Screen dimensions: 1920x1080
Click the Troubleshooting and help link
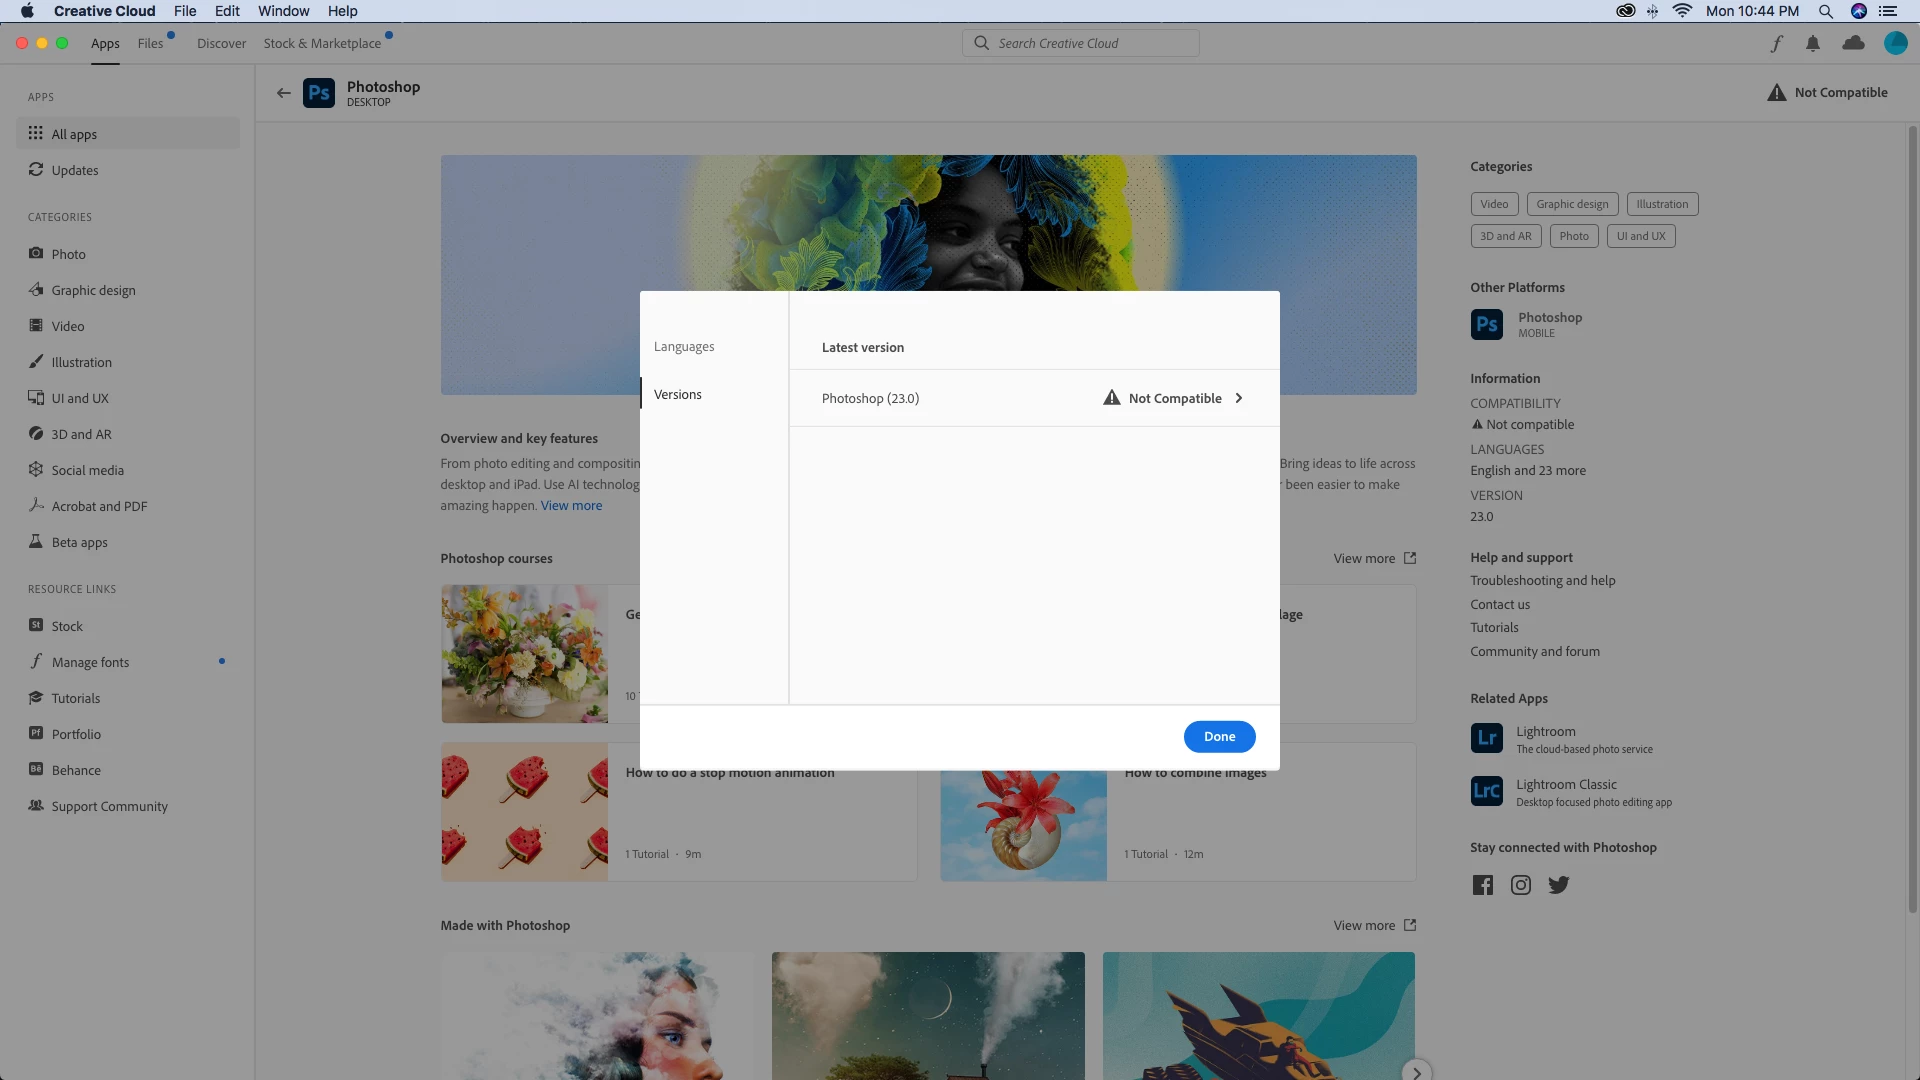pyautogui.click(x=1542, y=581)
